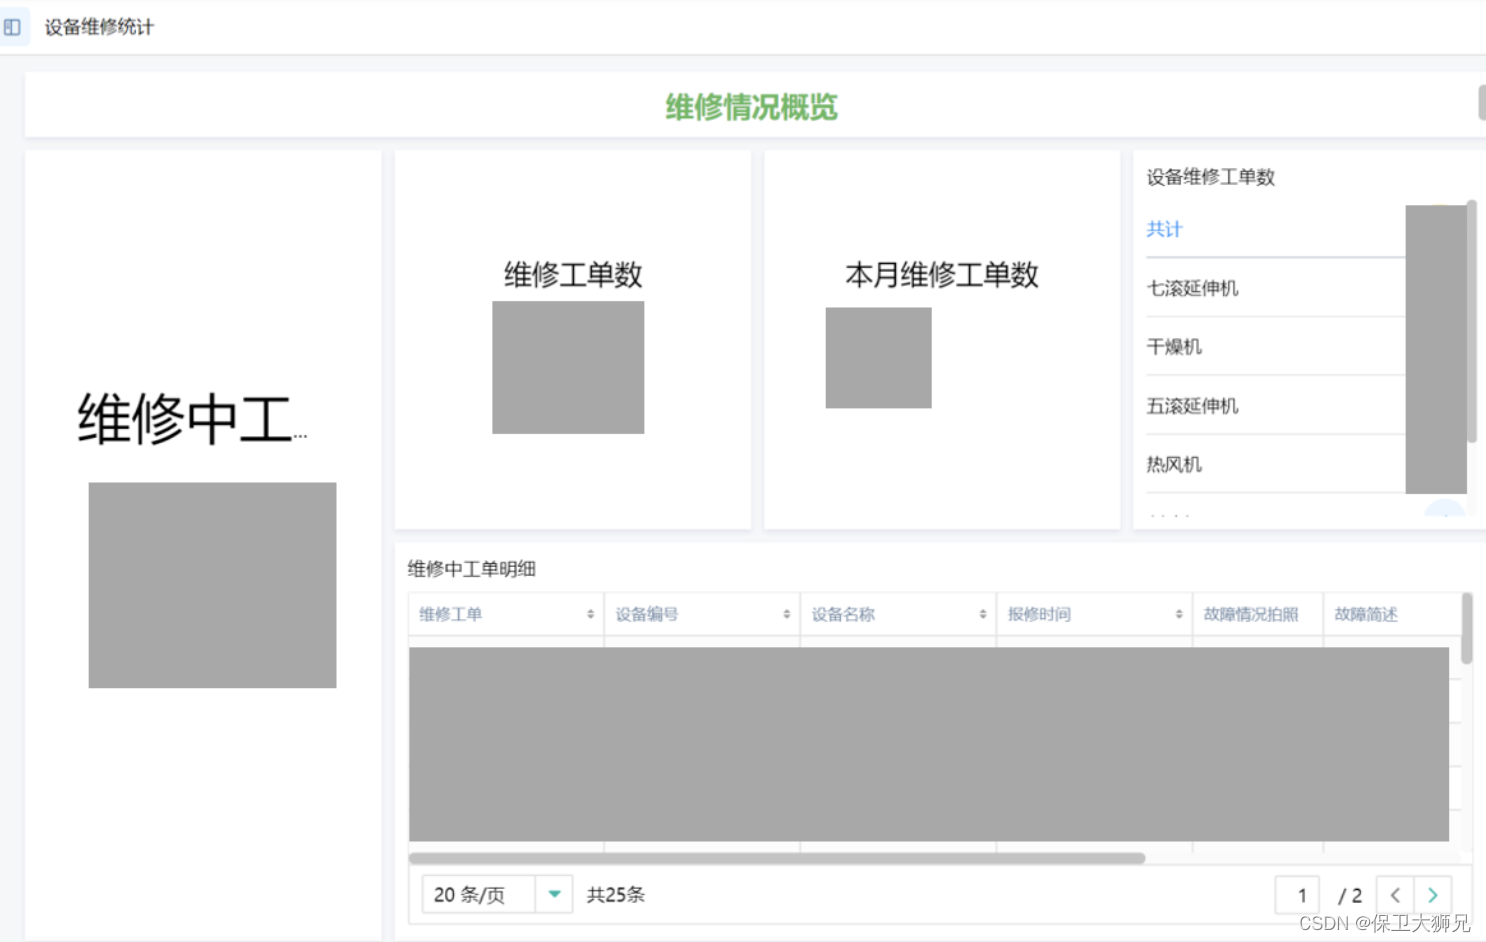Screen dimensions: 1486x942
Task: Click the 维修工单数 card title
Action: pos(573,274)
